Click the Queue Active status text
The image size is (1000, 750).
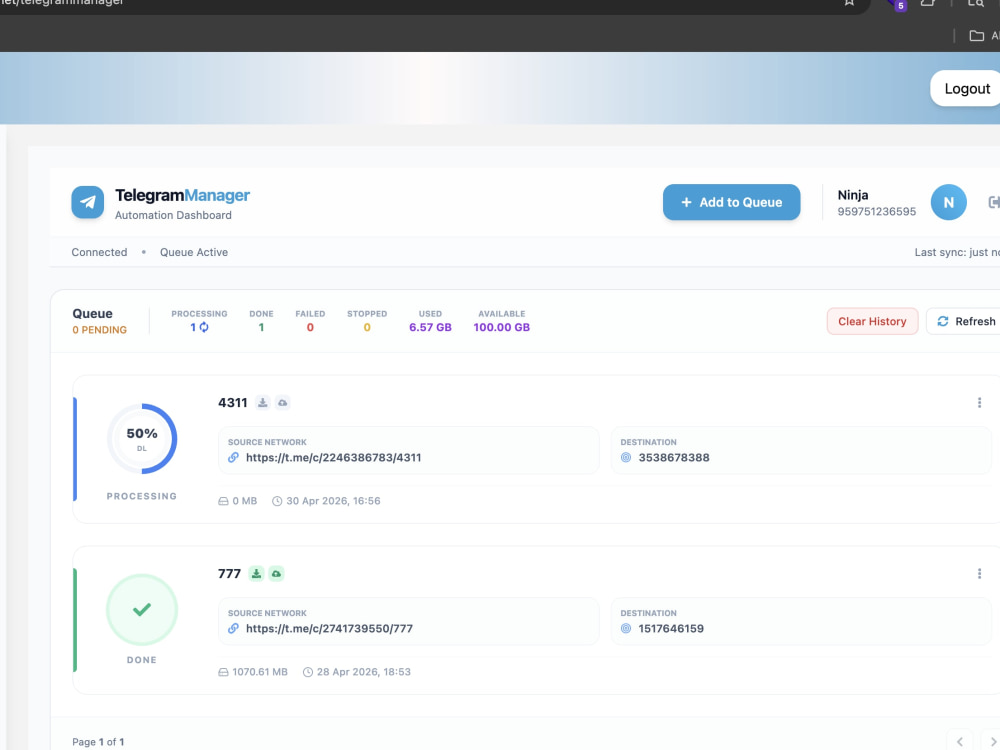[x=194, y=252]
